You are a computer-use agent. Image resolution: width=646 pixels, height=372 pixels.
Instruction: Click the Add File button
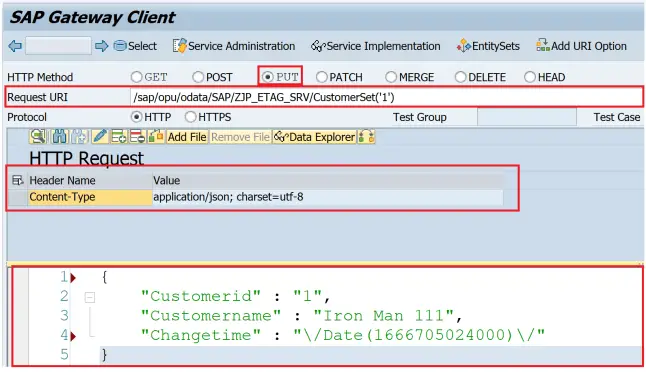[x=187, y=137]
